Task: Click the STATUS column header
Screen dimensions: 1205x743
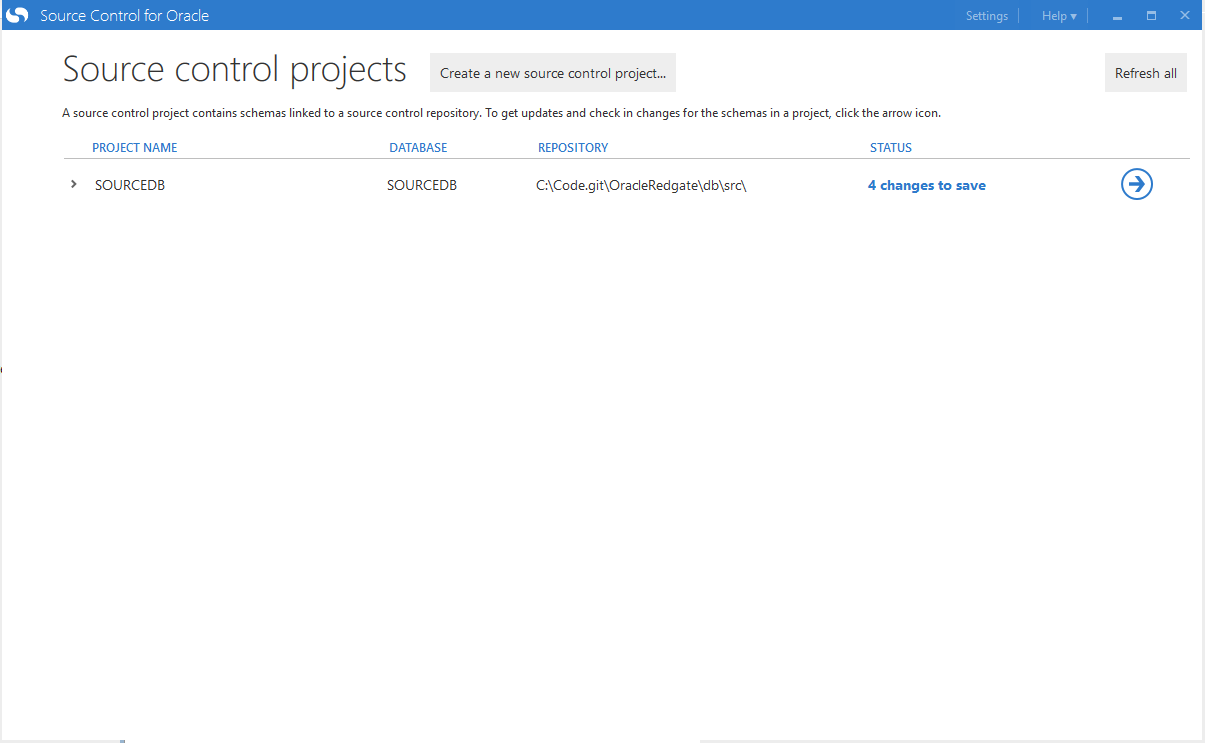Action: [x=890, y=148]
